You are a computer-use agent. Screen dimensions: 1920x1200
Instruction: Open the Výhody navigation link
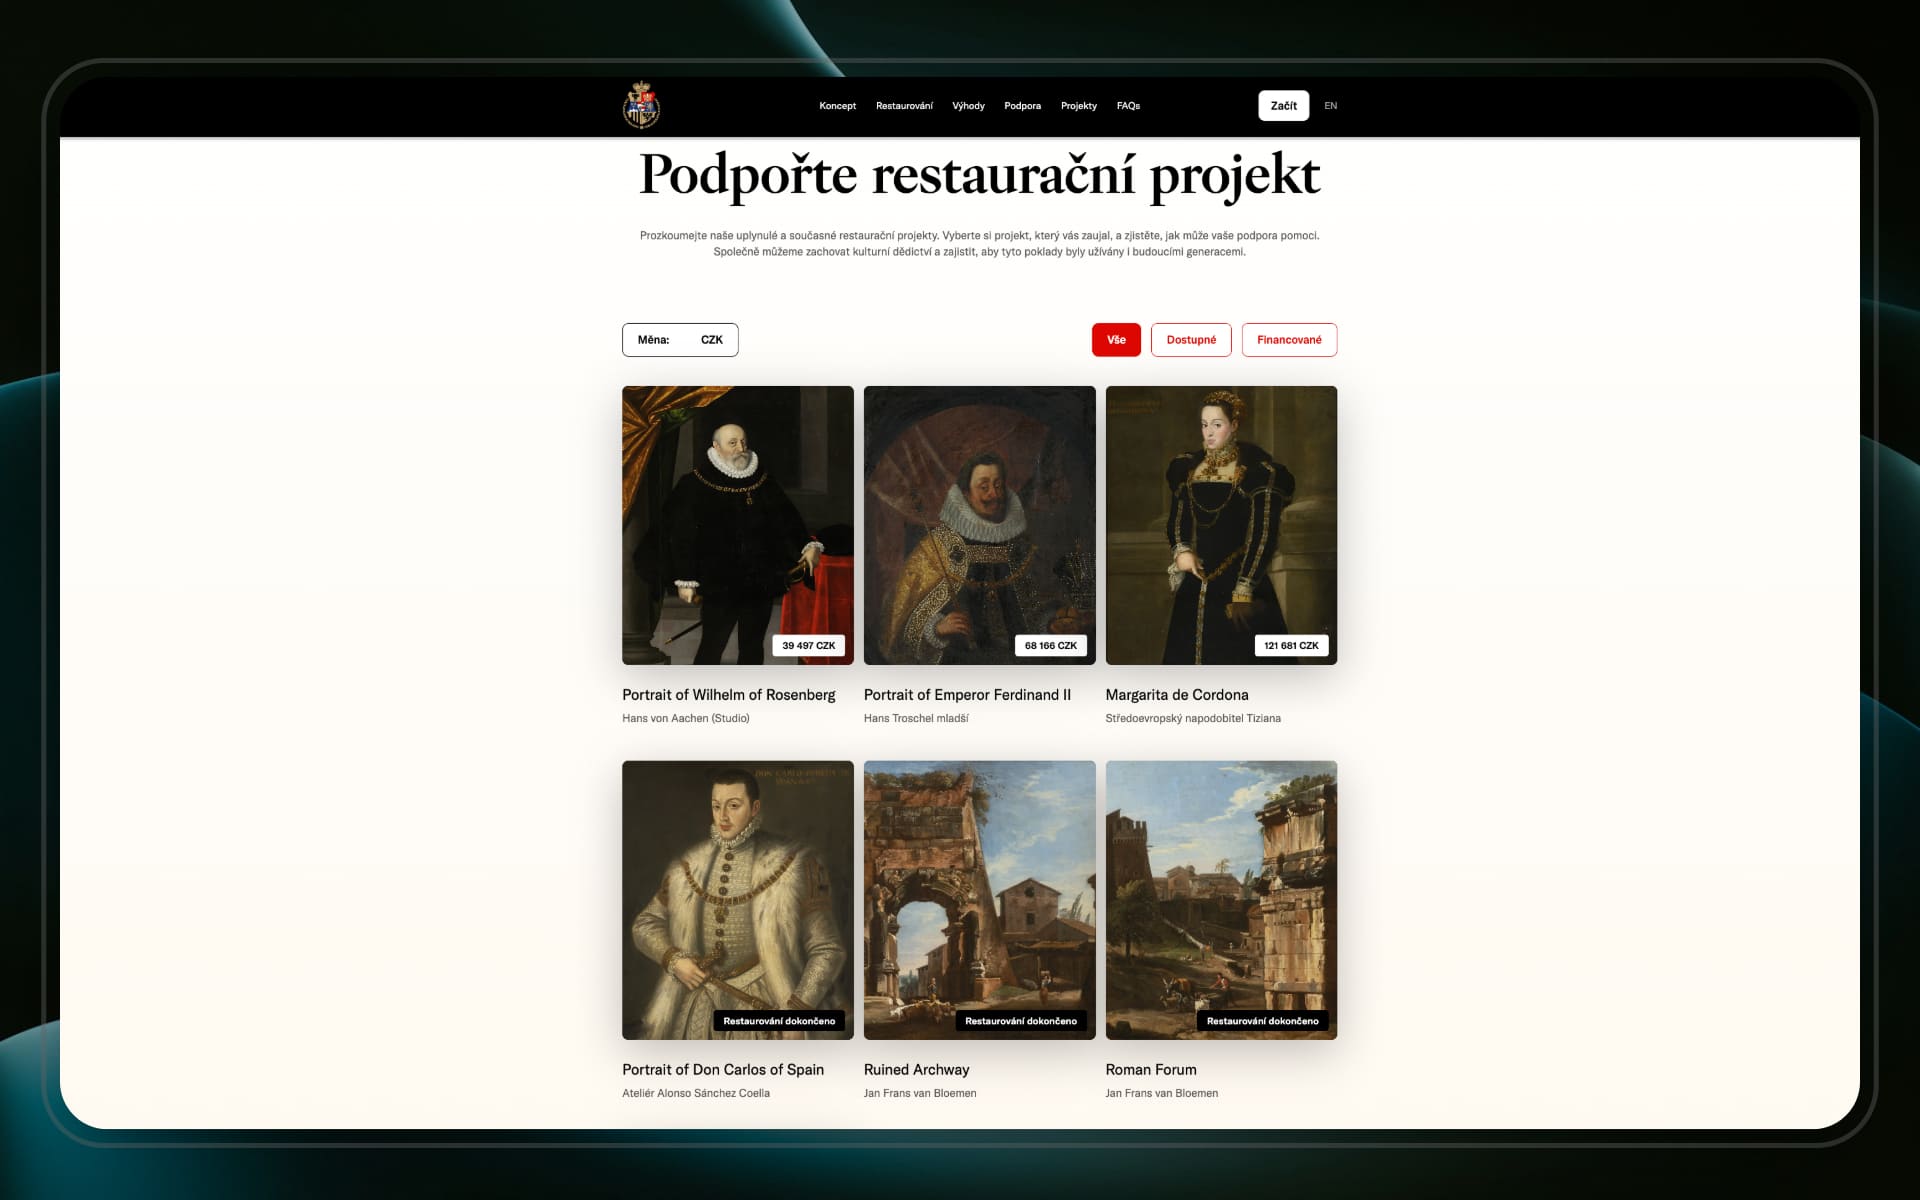(x=968, y=106)
